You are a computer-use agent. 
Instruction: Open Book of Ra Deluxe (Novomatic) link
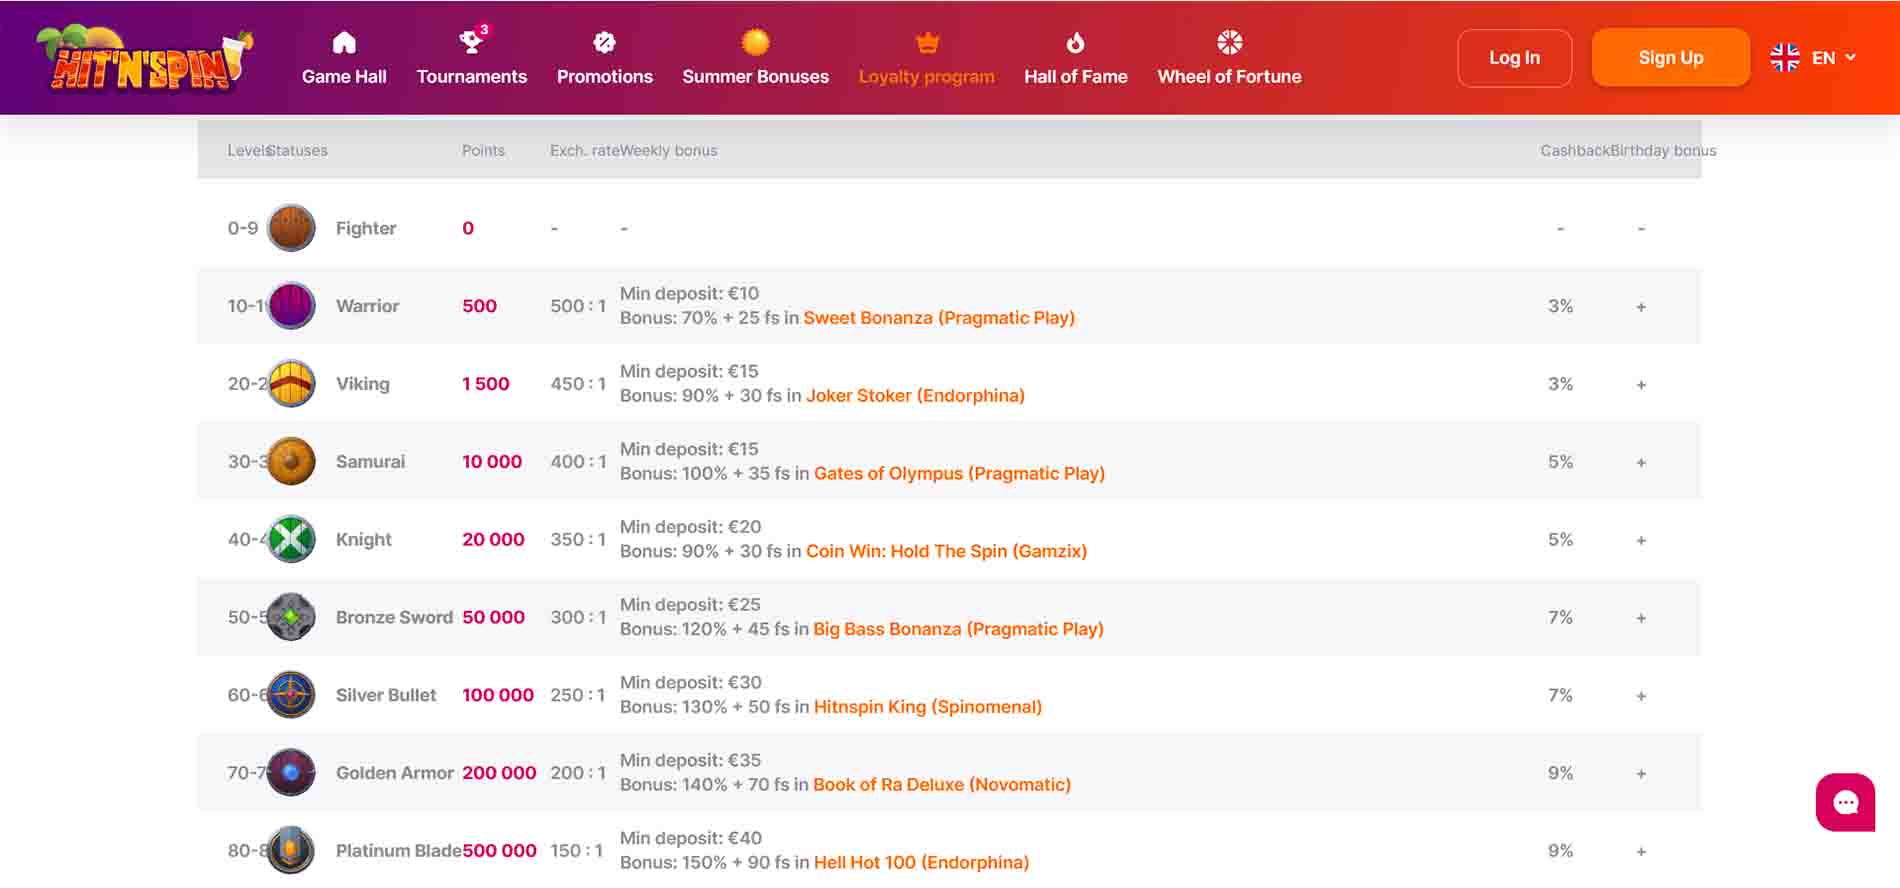coord(942,785)
